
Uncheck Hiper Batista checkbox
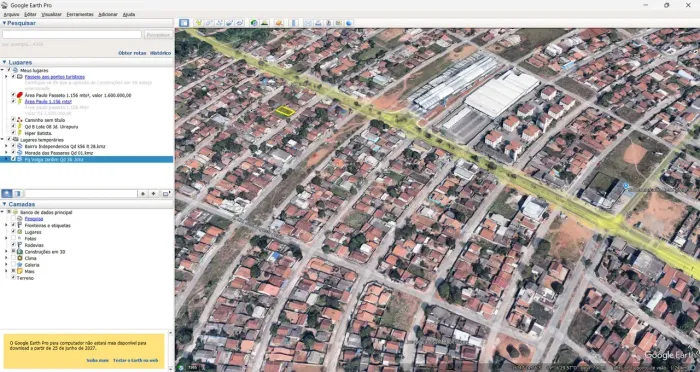tap(13, 133)
